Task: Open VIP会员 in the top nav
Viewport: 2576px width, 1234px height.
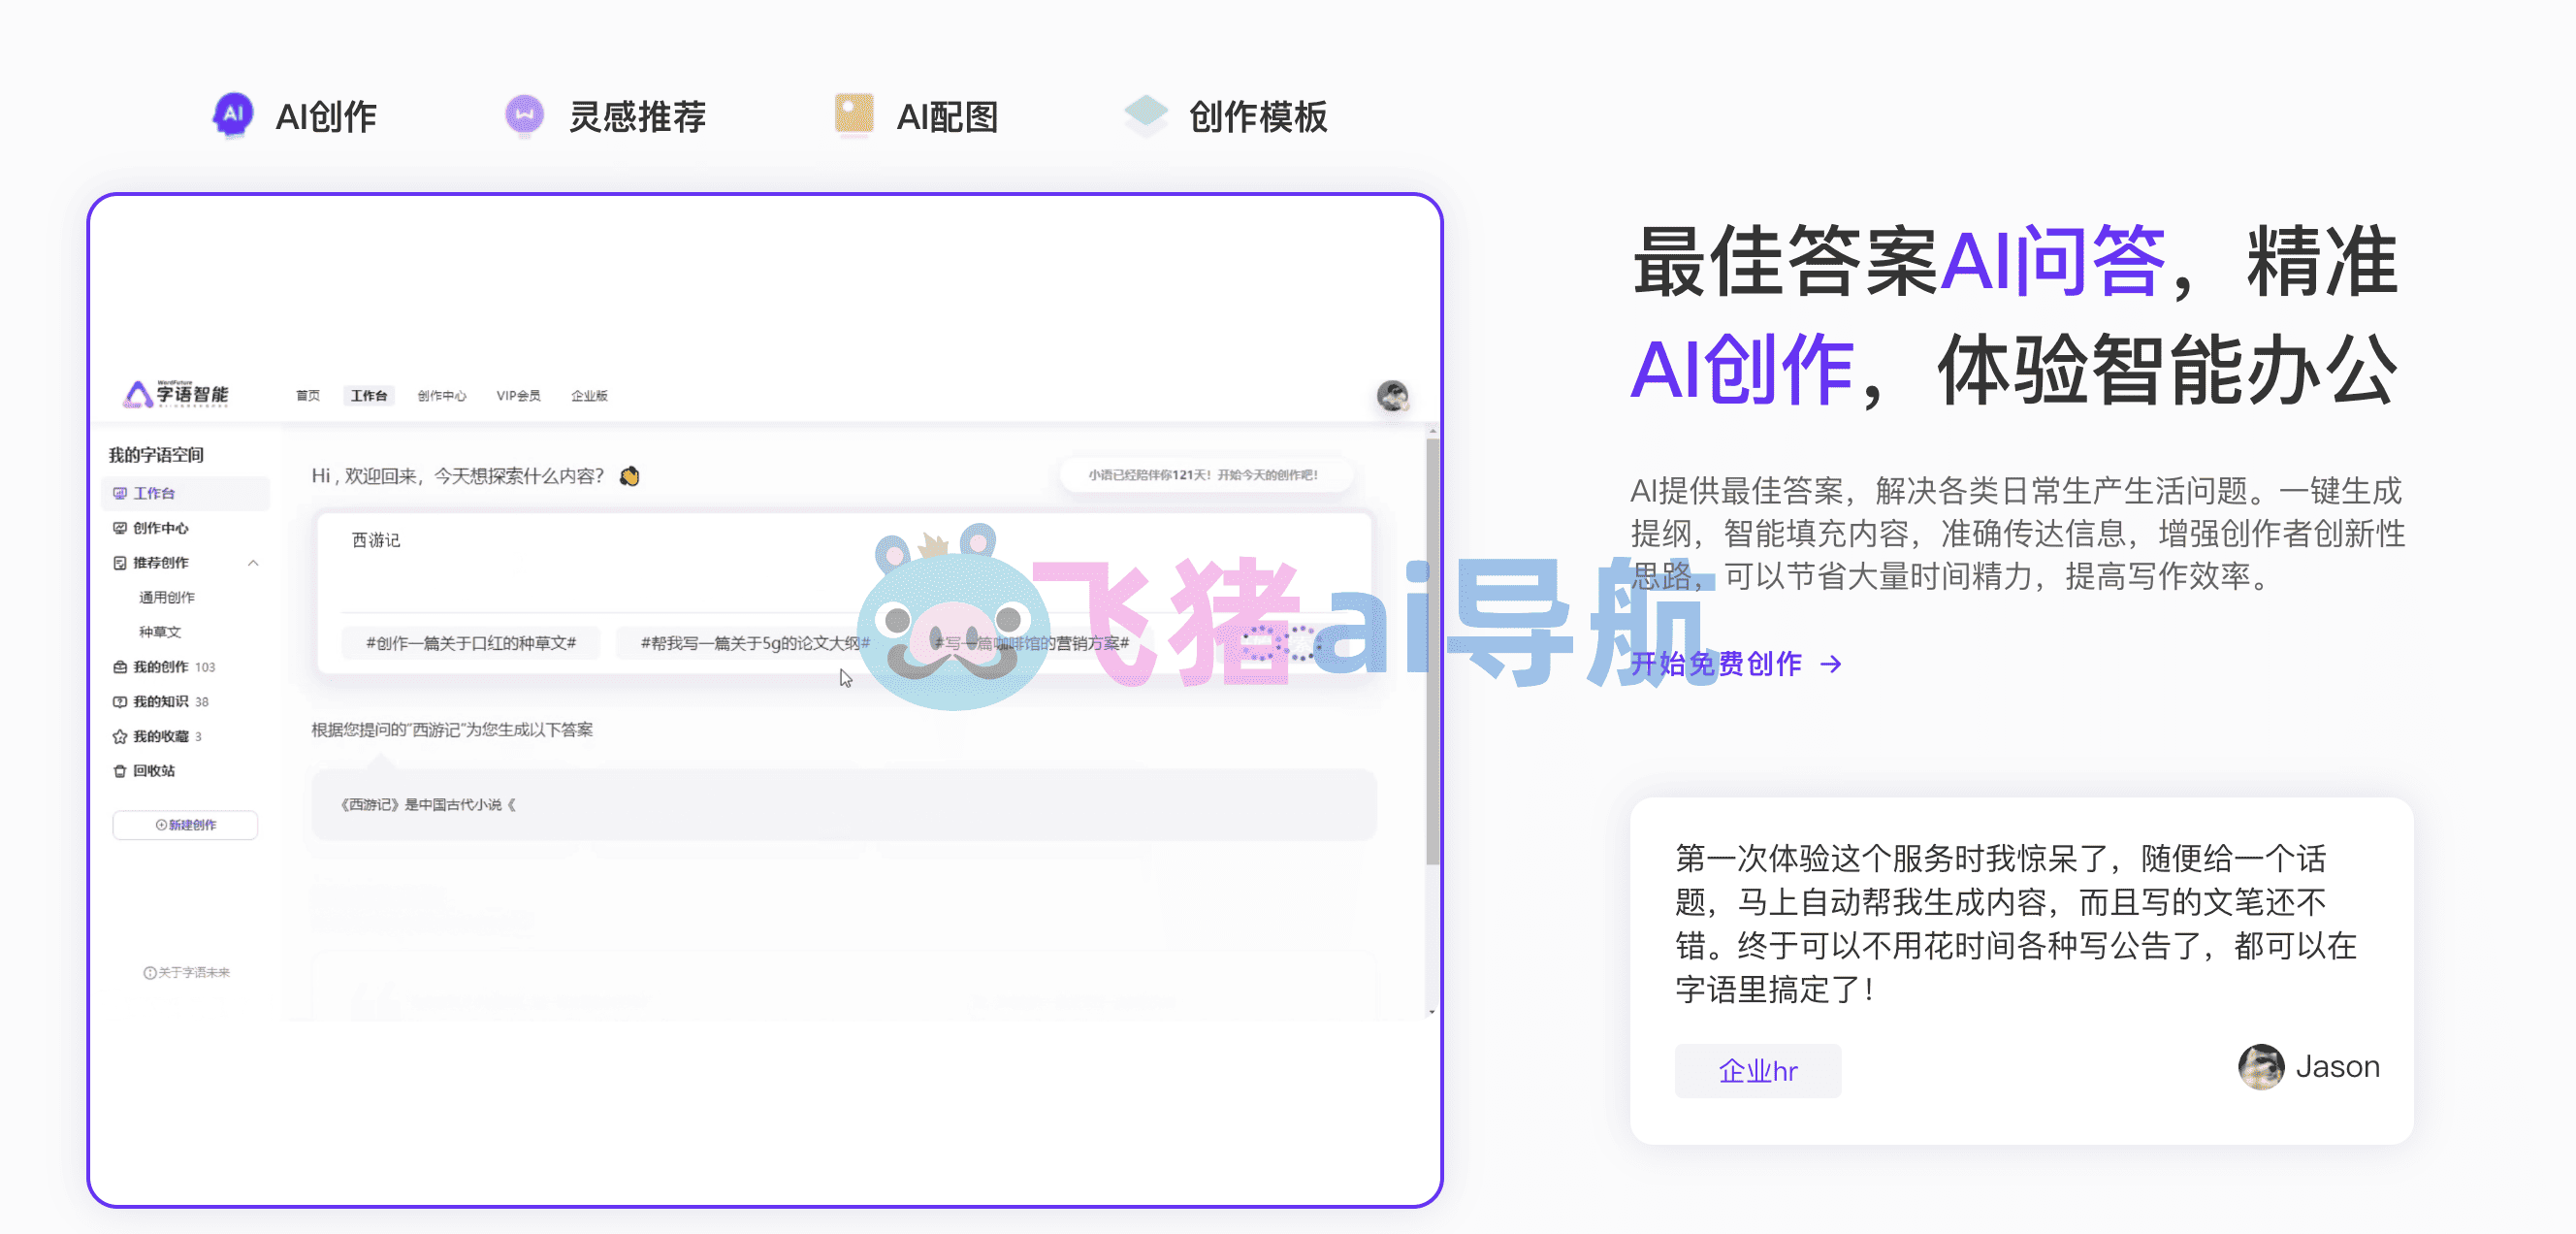Action: pos(518,396)
